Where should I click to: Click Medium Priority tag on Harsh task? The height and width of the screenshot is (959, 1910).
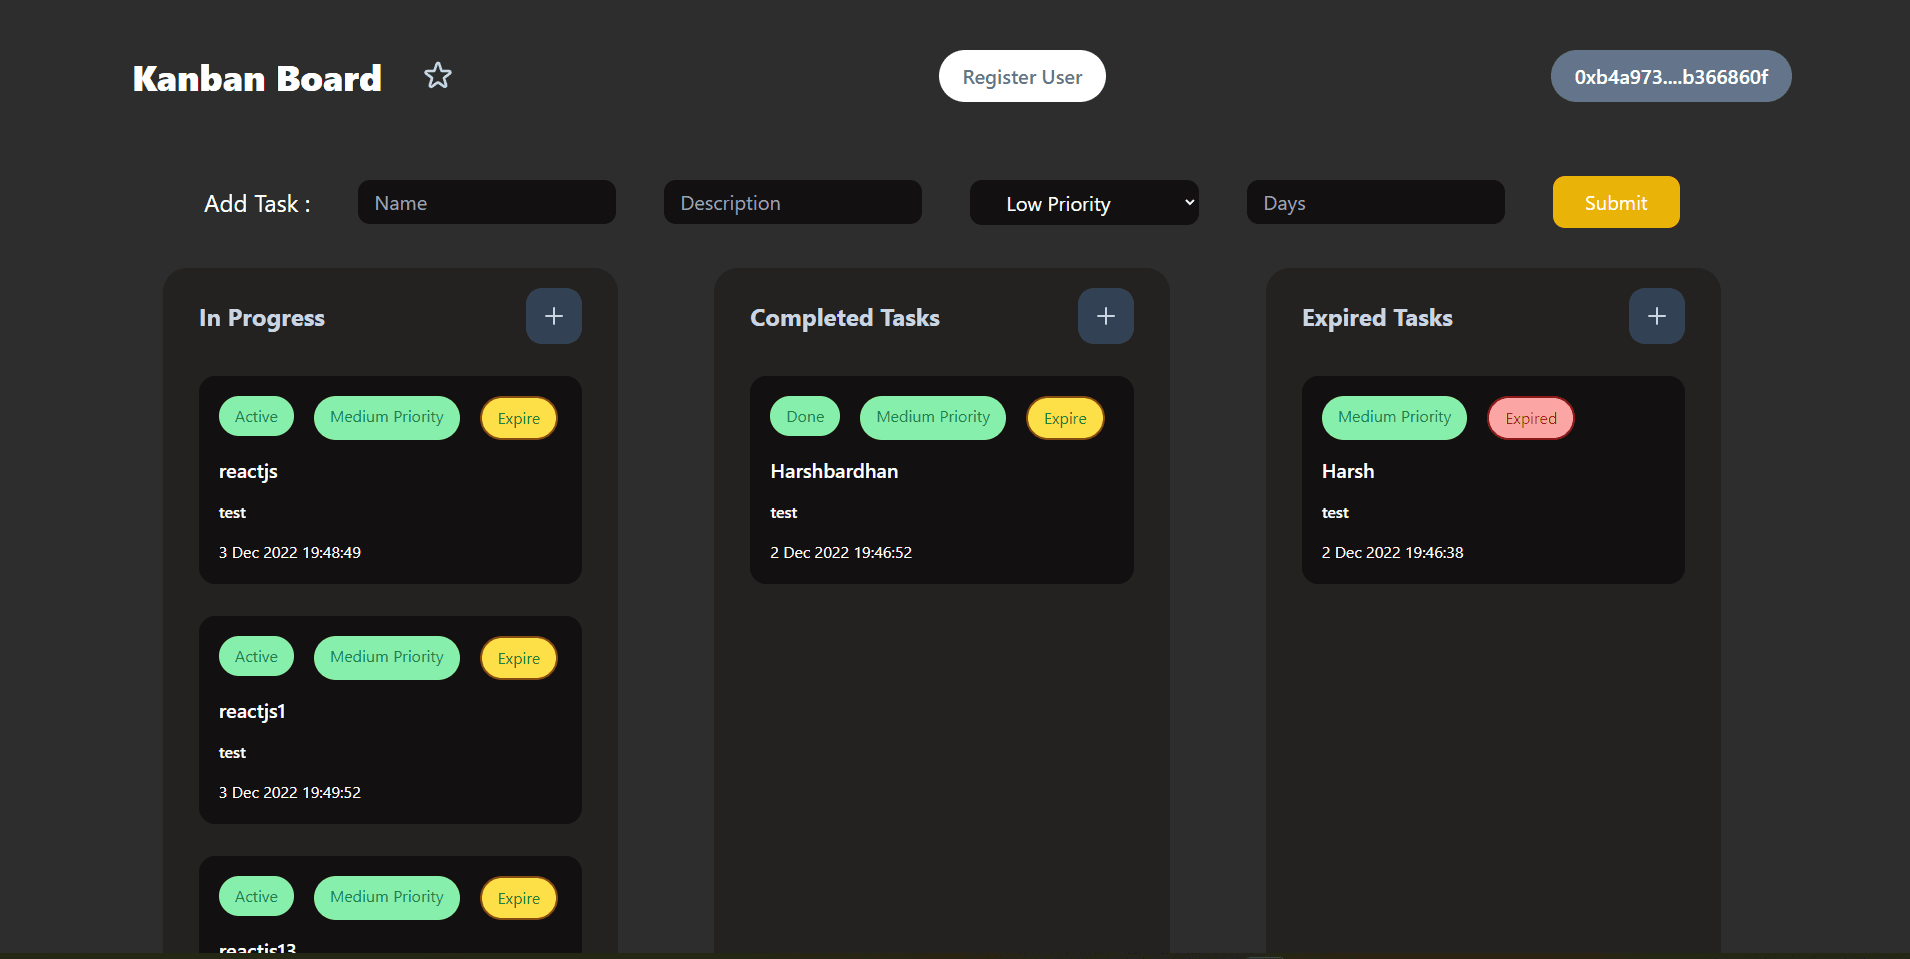pyautogui.click(x=1394, y=417)
